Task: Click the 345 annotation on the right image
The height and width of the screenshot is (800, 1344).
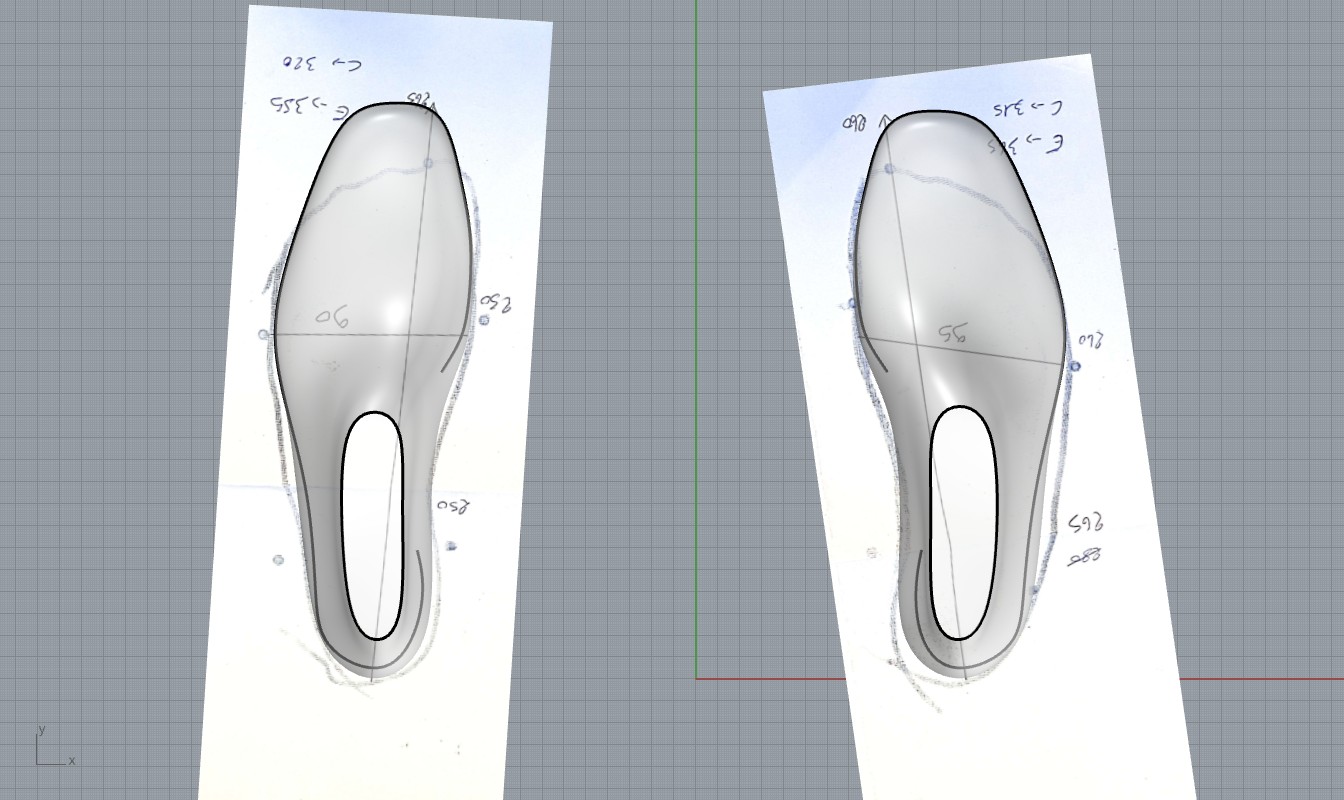Action: pyautogui.click(x=1026, y=106)
